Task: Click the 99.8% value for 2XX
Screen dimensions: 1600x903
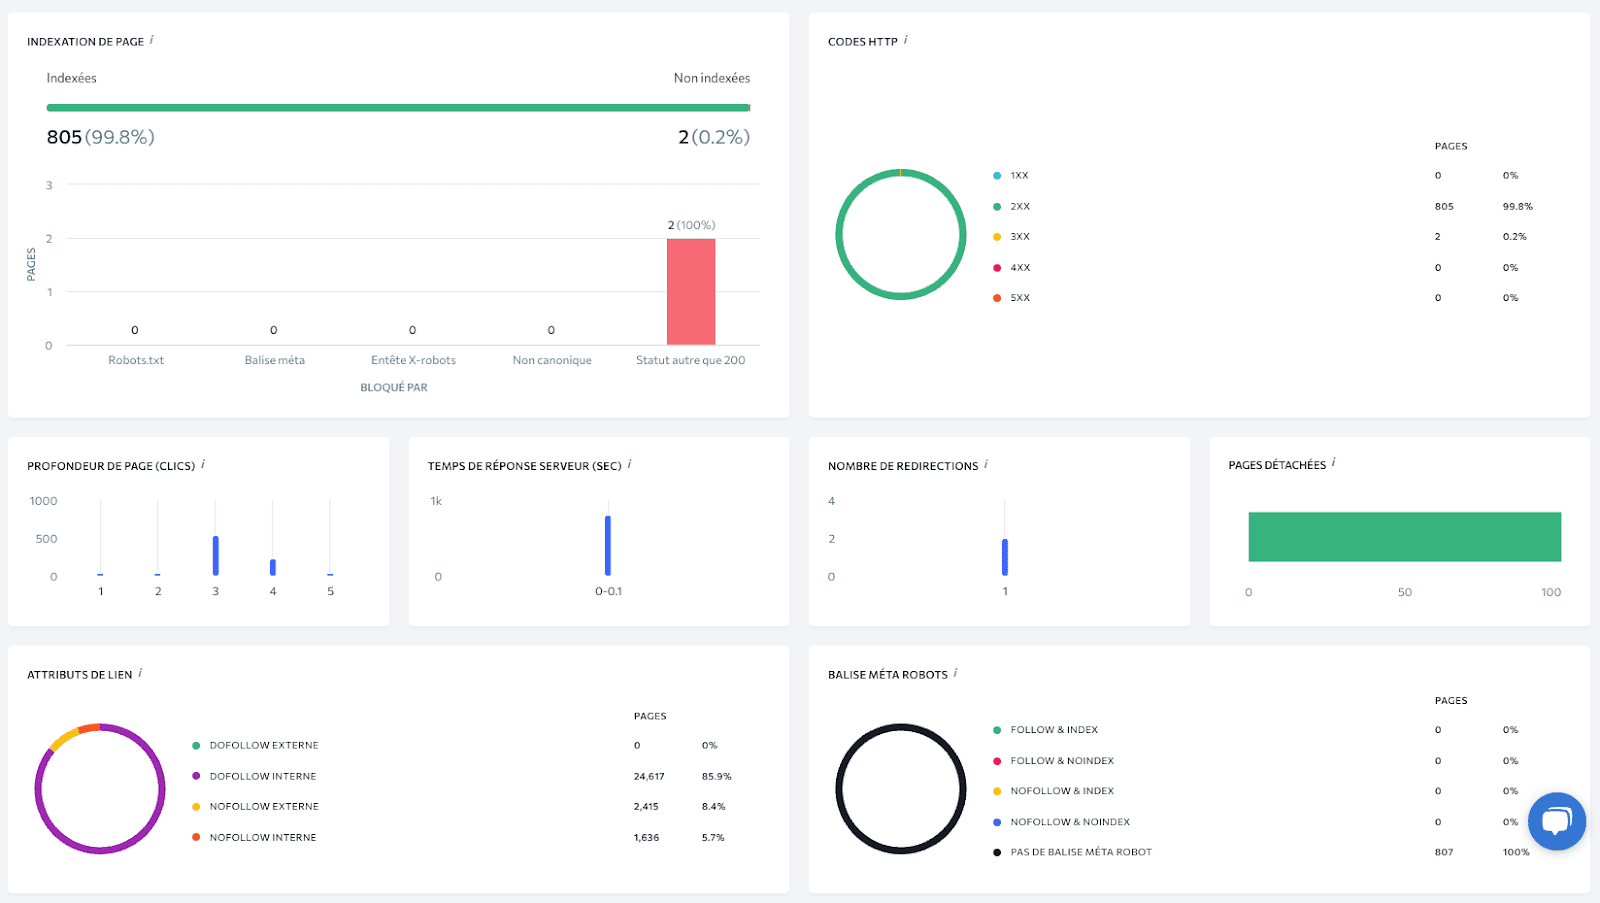Action: tap(1518, 207)
